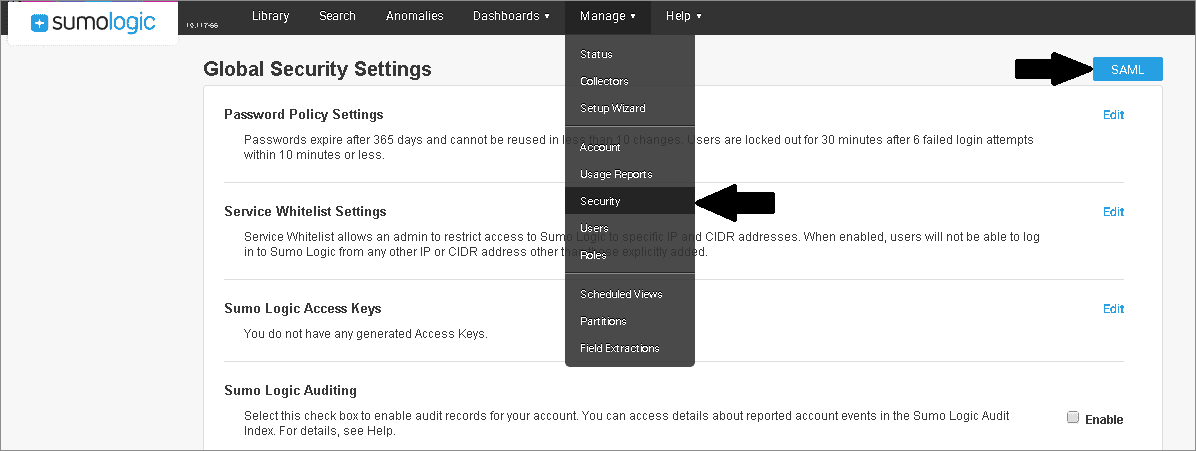Click the Sumo Logic Auditing heading
This screenshot has height=451, width=1196.
coord(291,391)
